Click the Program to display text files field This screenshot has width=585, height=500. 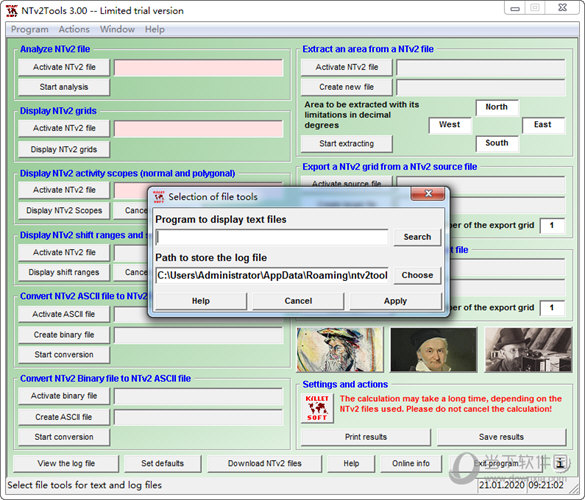pyautogui.click(x=272, y=237)
